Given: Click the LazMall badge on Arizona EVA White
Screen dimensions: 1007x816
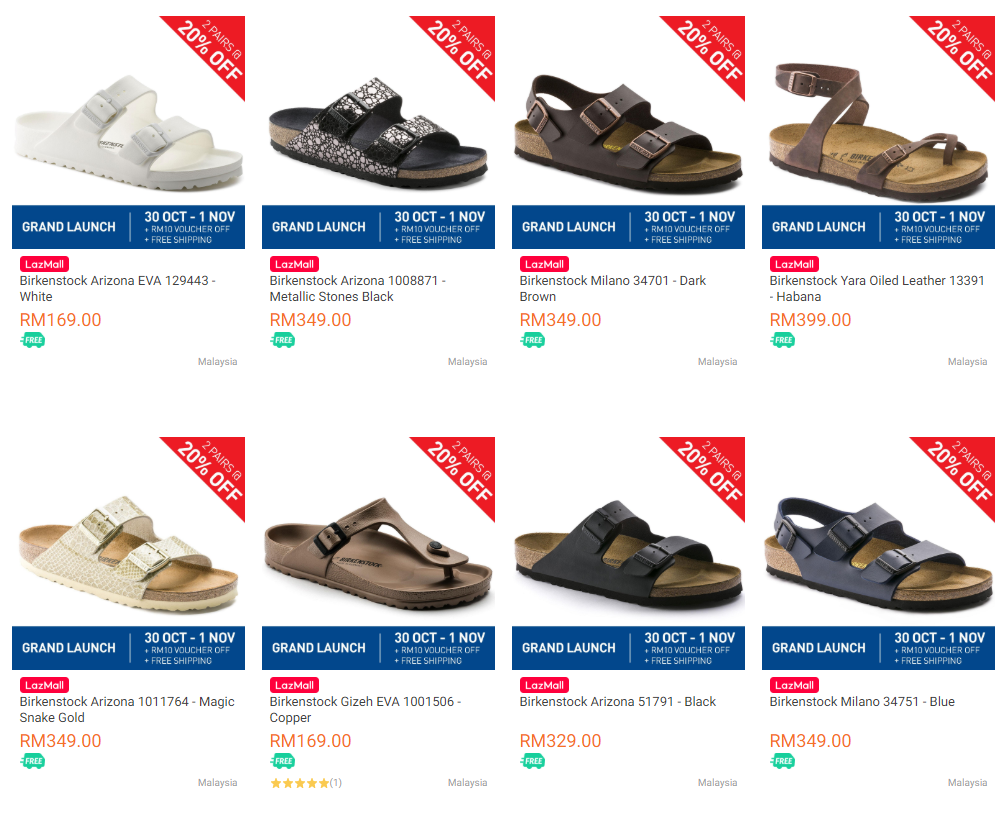Looking at the screenshot, I should click(x=44, y=264).
